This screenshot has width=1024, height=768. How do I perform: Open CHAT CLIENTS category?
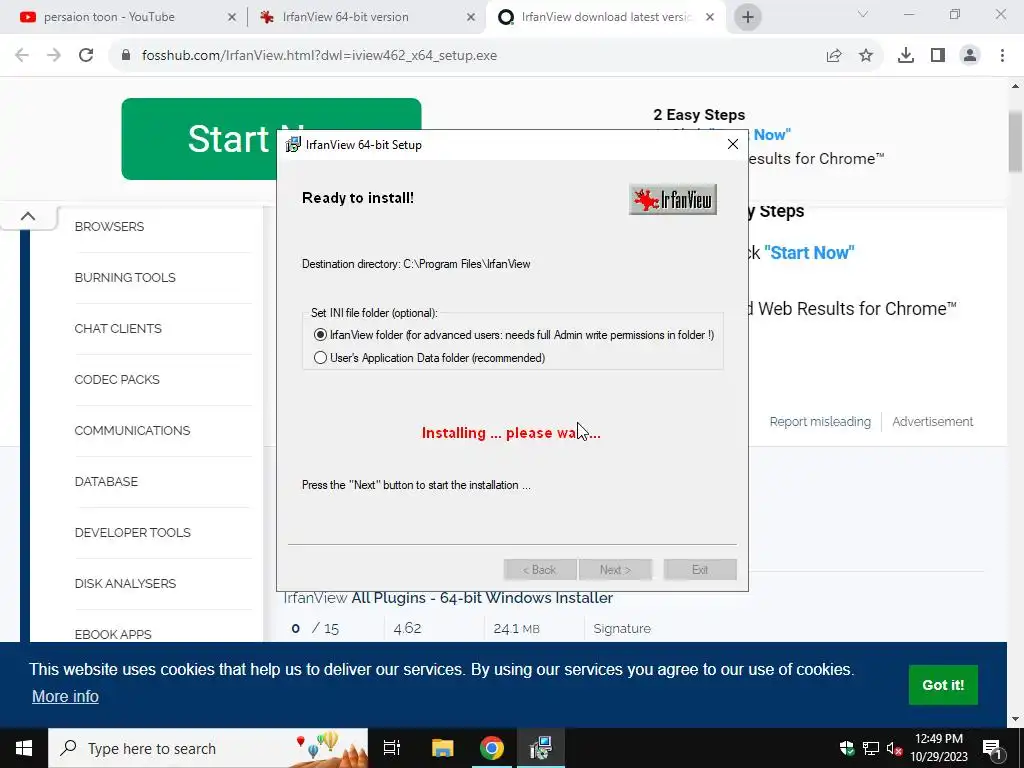[118, 328]
